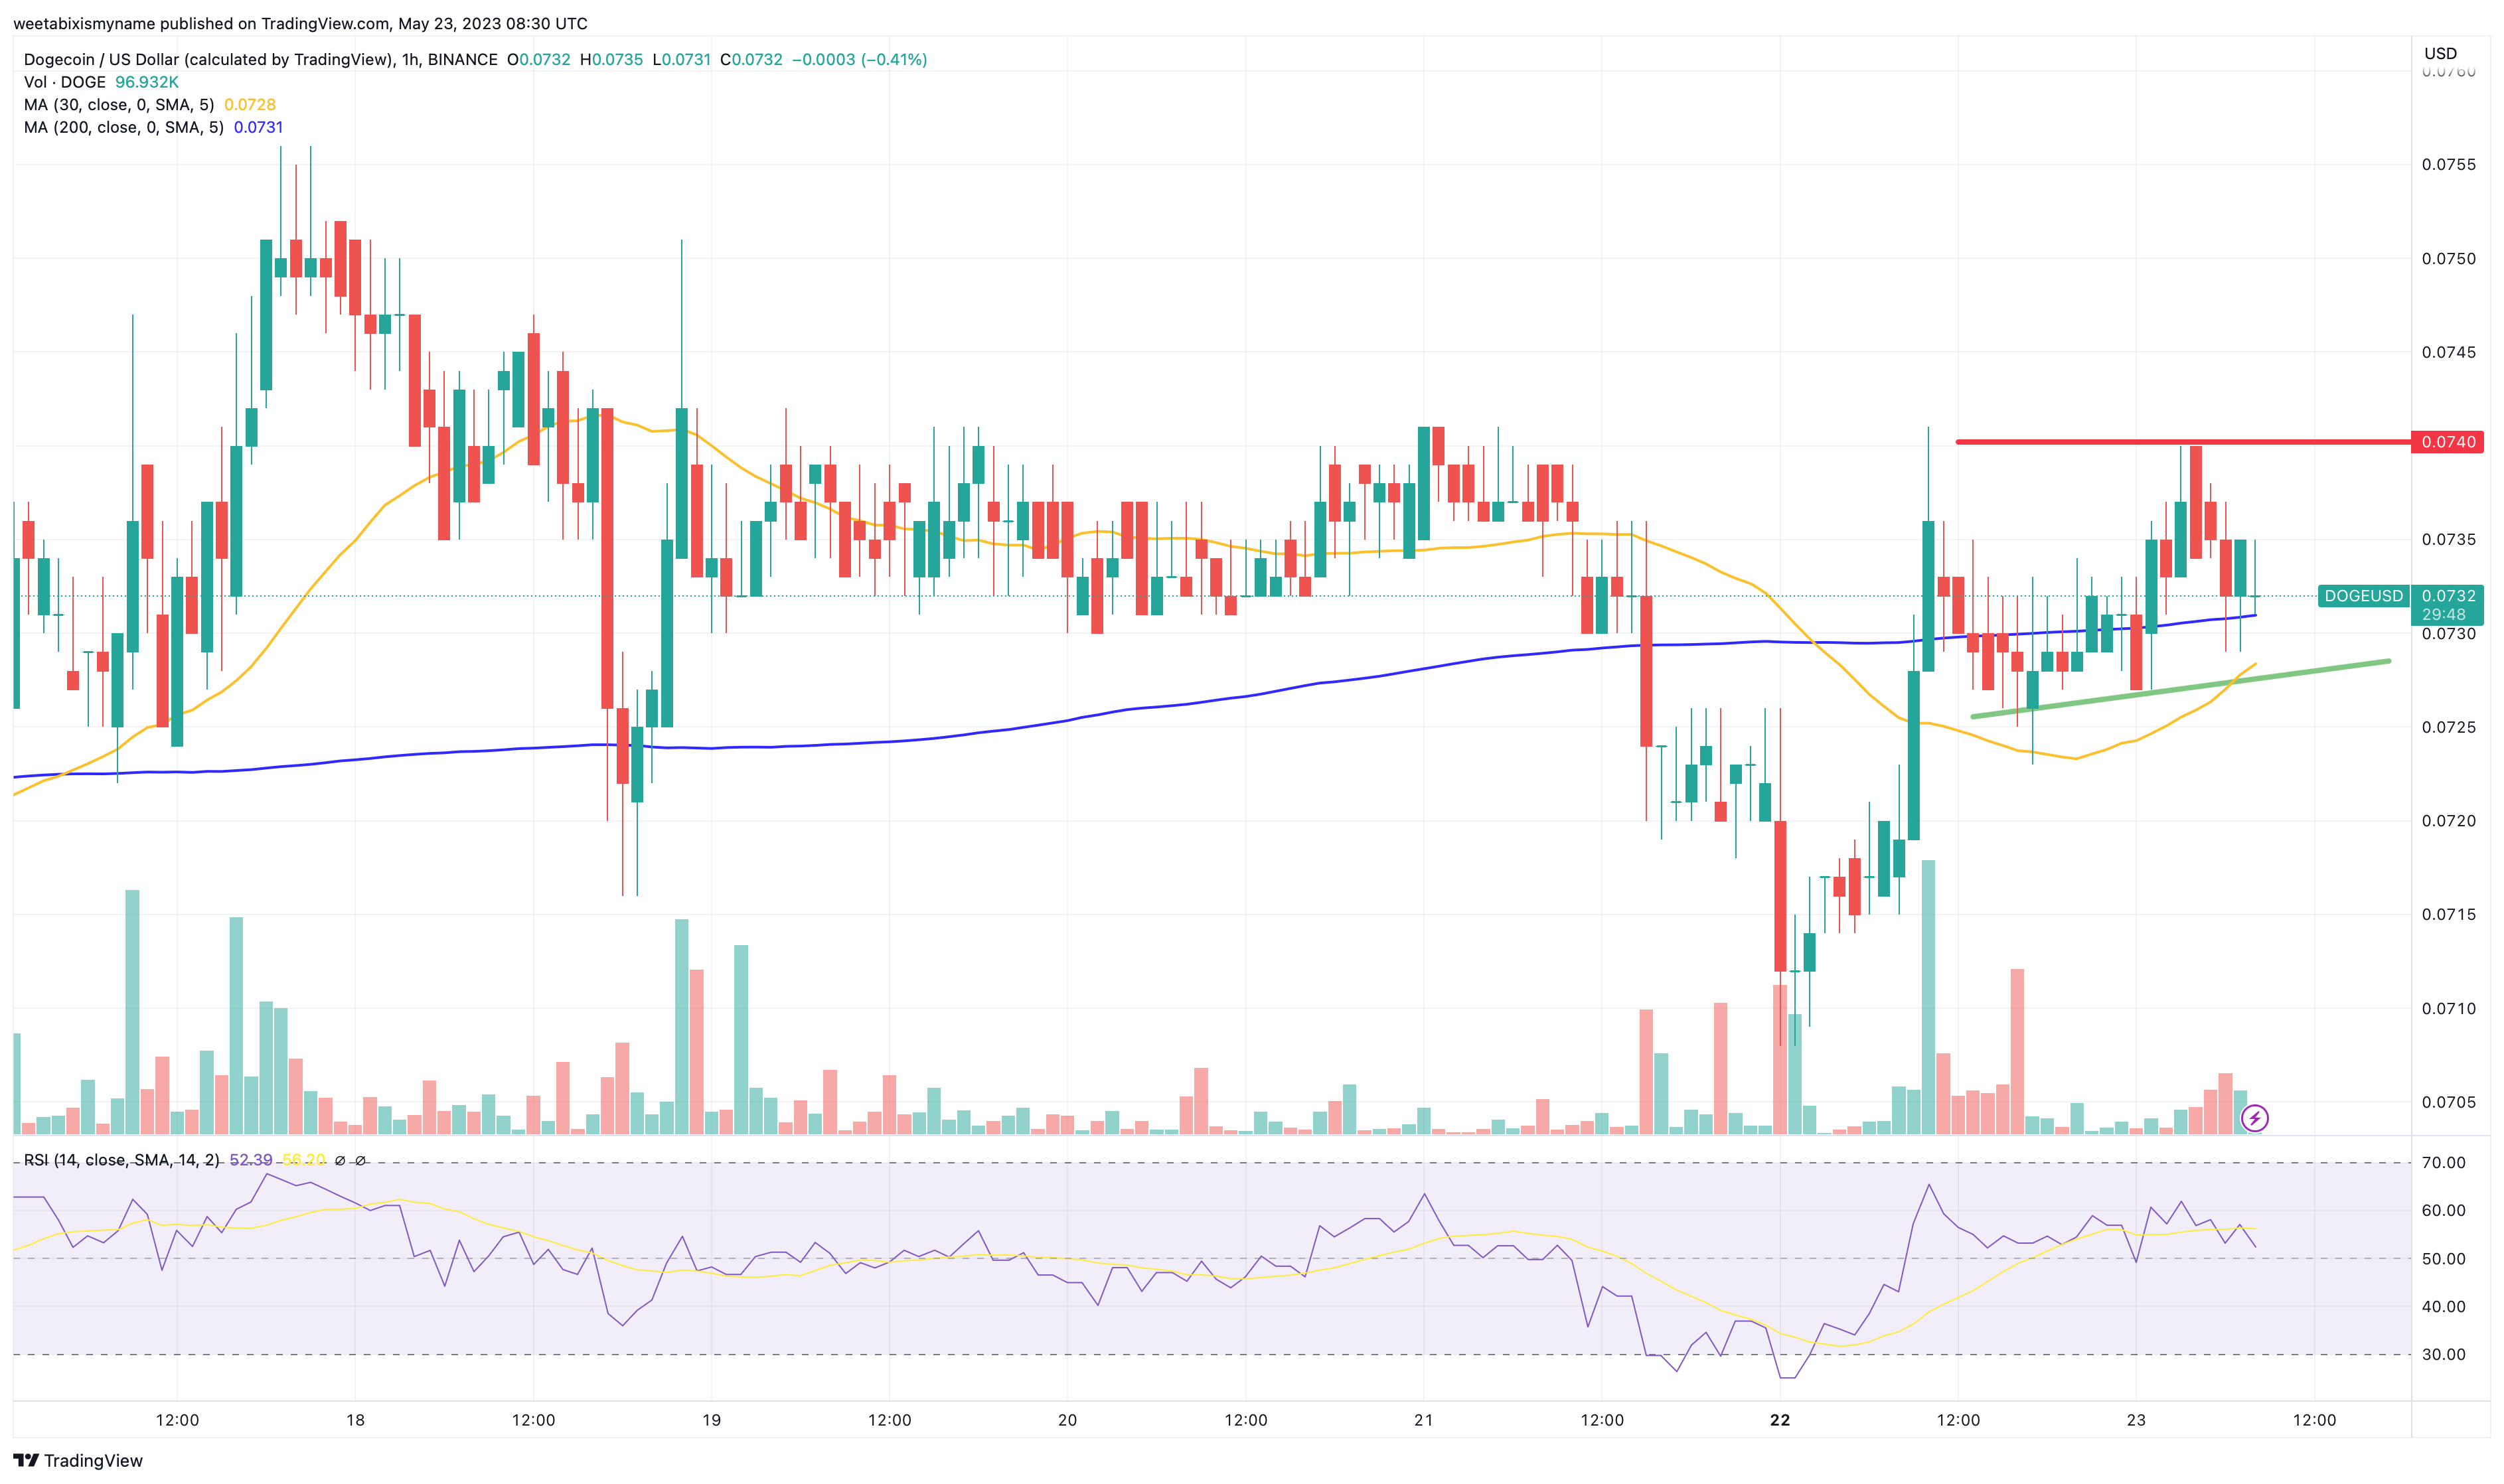Click the 0.0725 price axis label

pos(2449,727)
